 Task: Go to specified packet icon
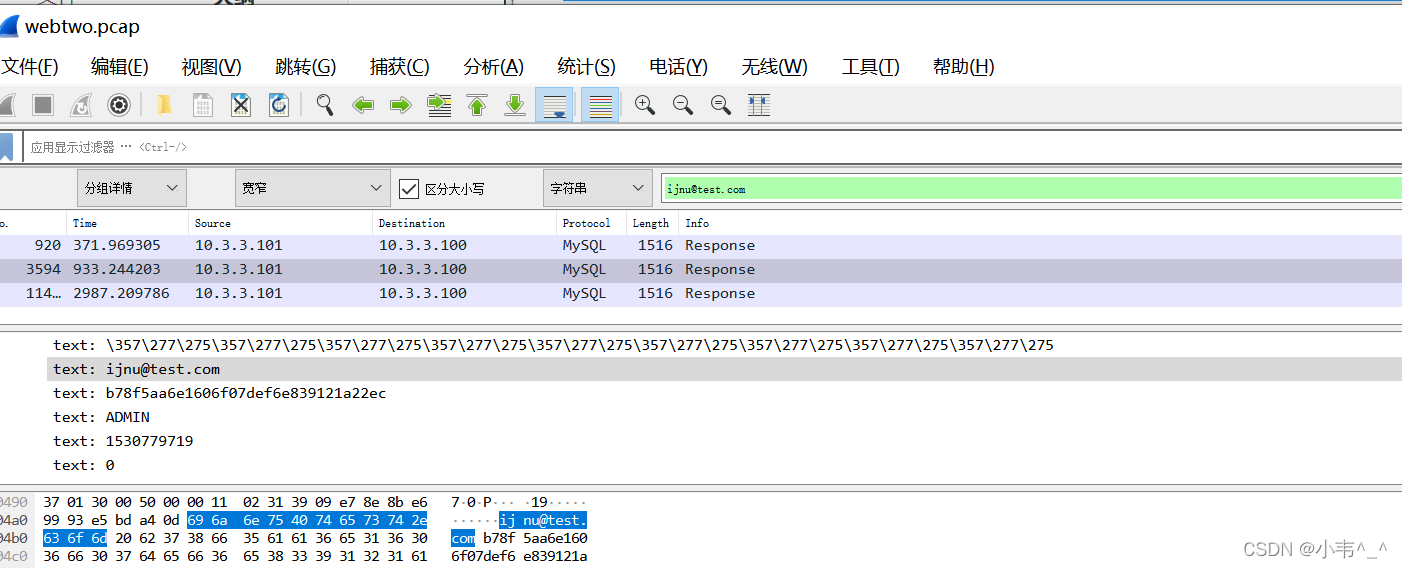(439, 105)
